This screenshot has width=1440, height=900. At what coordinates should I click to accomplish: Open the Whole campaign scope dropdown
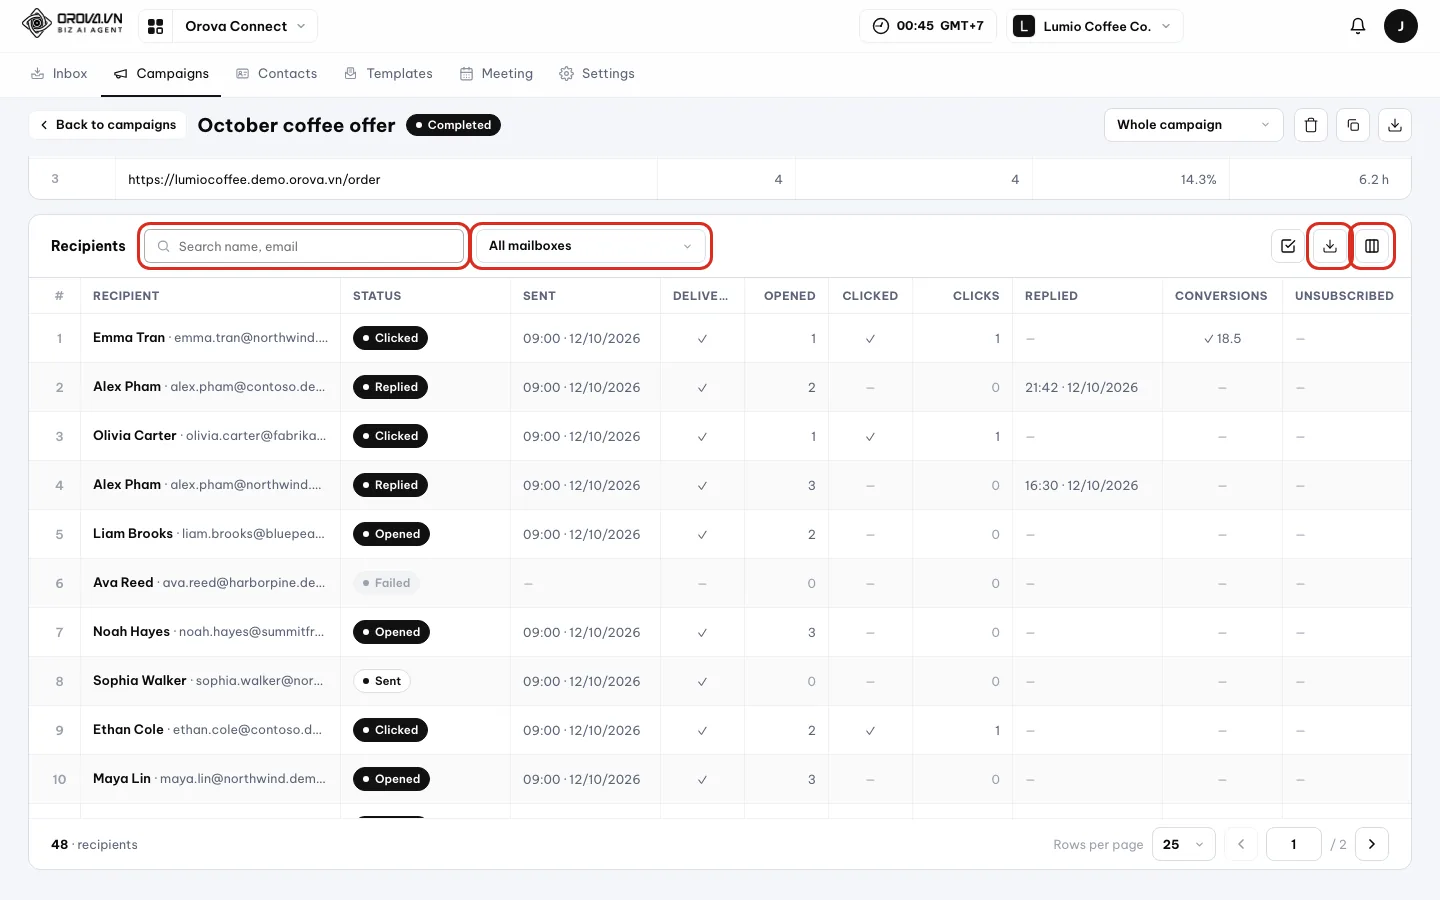pos(1193,125)
